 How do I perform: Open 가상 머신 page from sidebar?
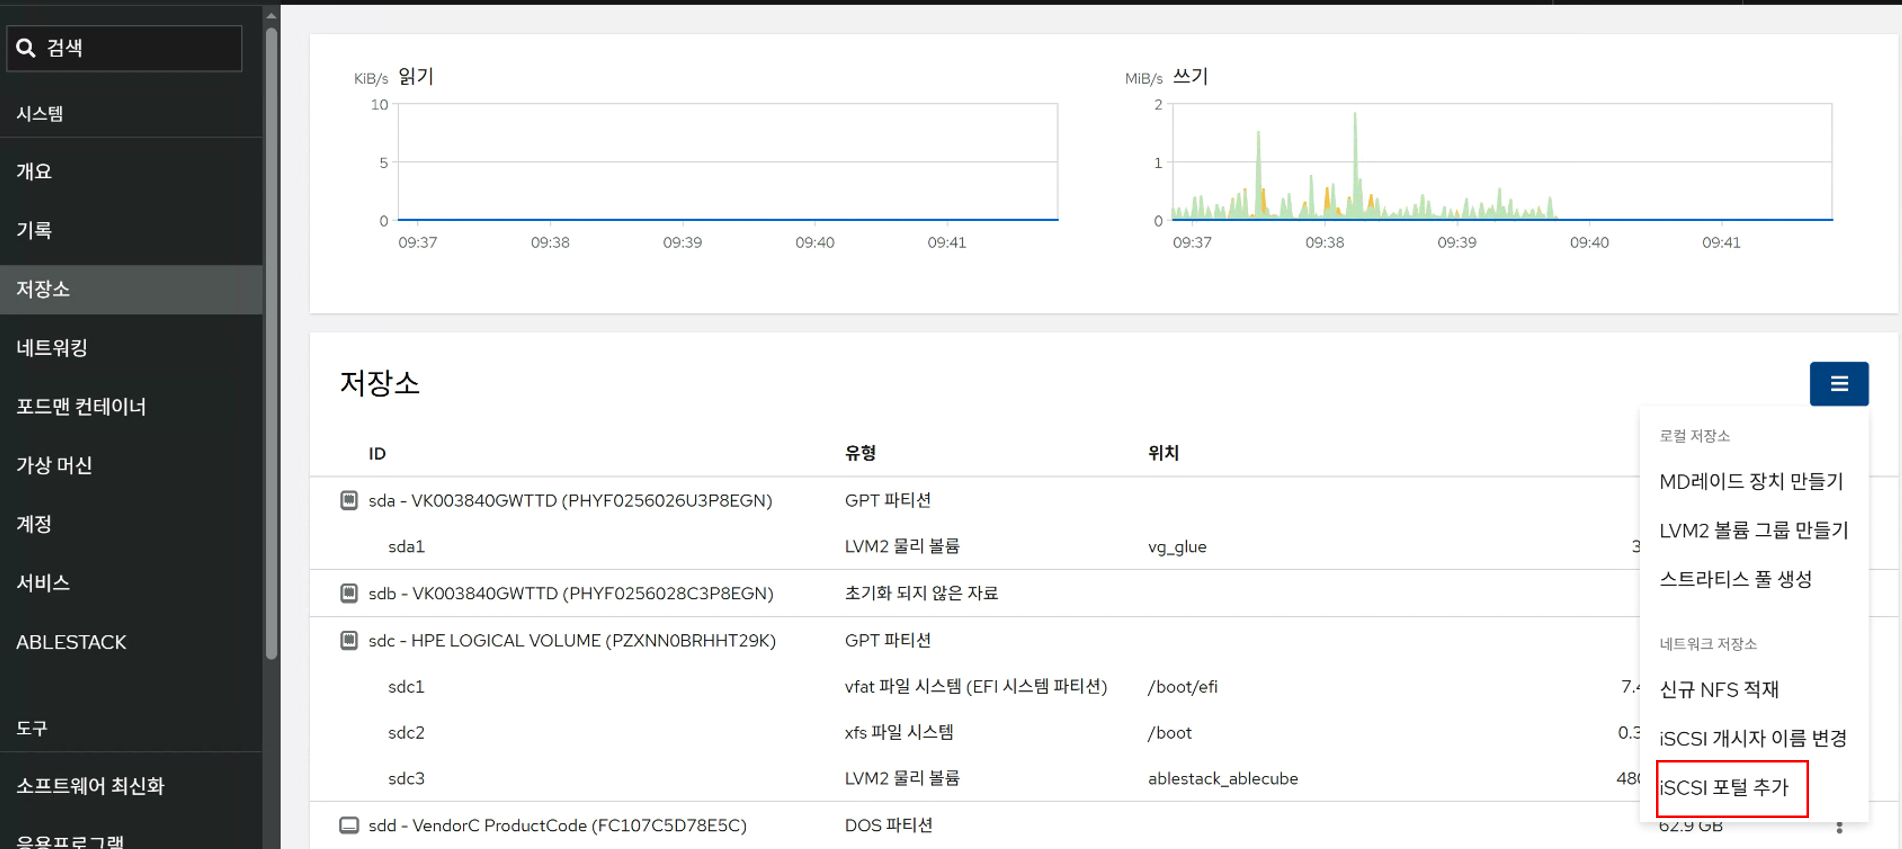click(54, 465)
